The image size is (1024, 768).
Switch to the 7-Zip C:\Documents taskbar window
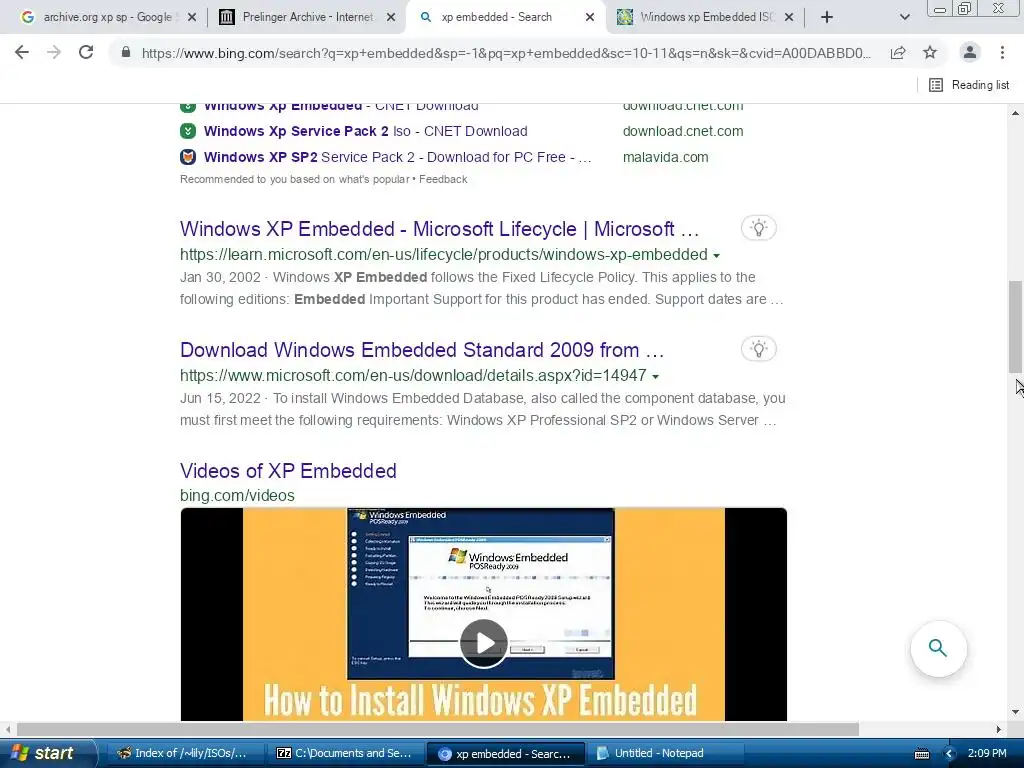(x=345, y=754)
